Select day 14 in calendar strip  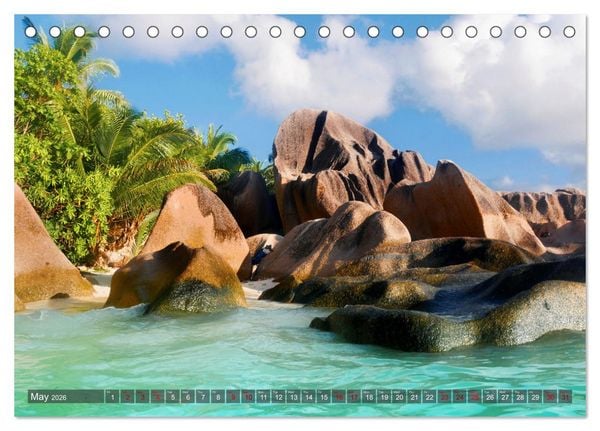309,397
